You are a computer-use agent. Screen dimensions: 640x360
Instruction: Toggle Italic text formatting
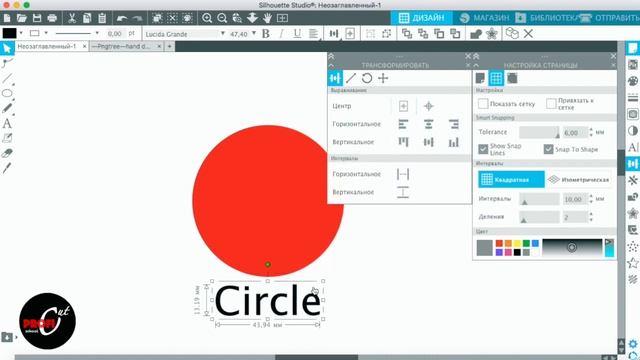[x=281, y=33]
